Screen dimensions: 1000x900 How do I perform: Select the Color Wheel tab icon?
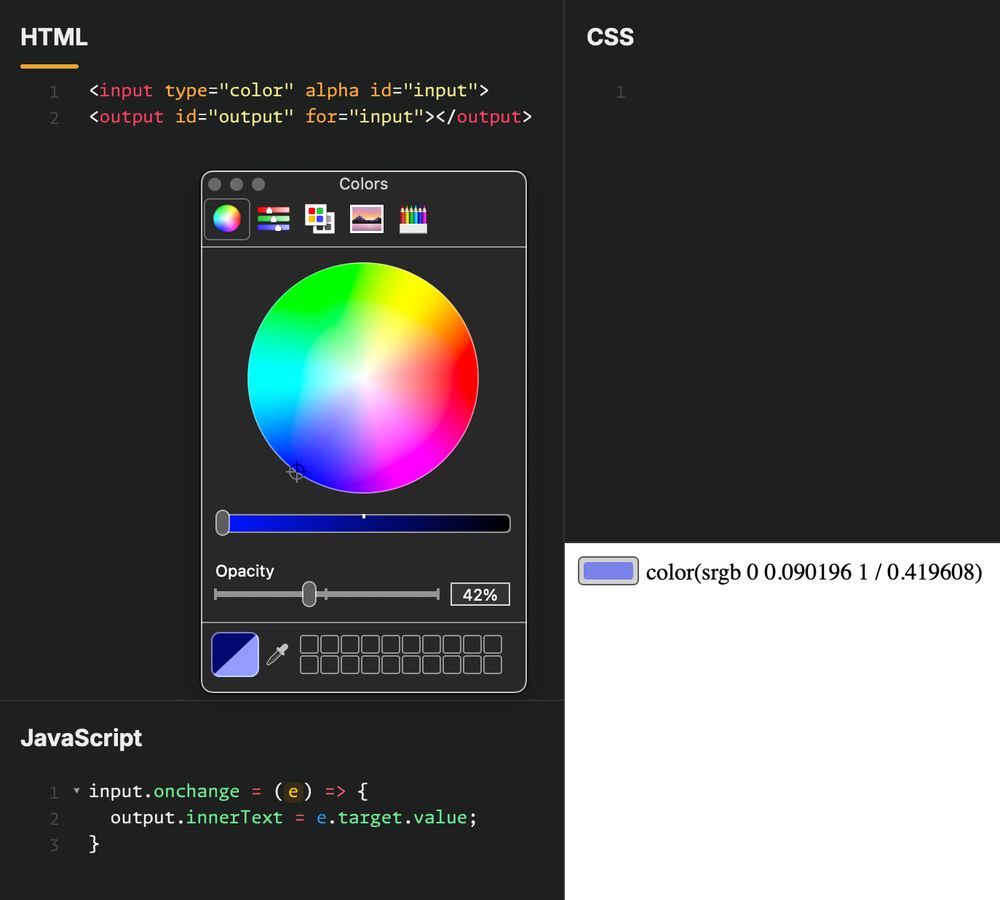coord(226,218)
